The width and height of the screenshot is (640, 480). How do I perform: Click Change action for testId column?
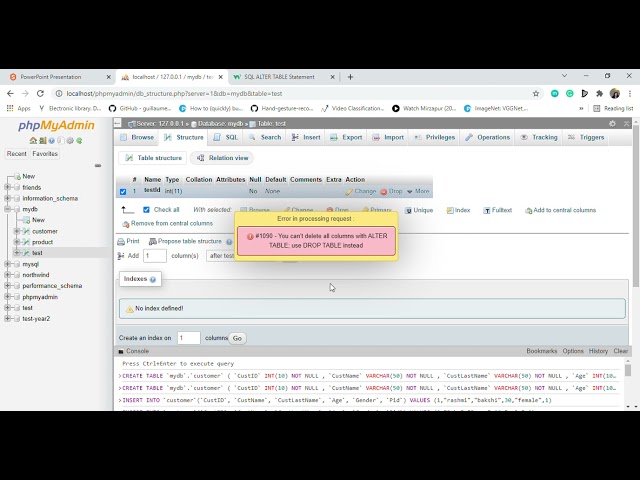click(x=360, y=191)
